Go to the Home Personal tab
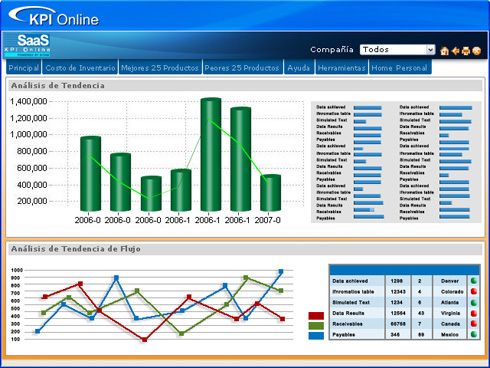Image resolution: width=490 pixels, height=368 pixels. pyautogui.click(x=400, y=68)
